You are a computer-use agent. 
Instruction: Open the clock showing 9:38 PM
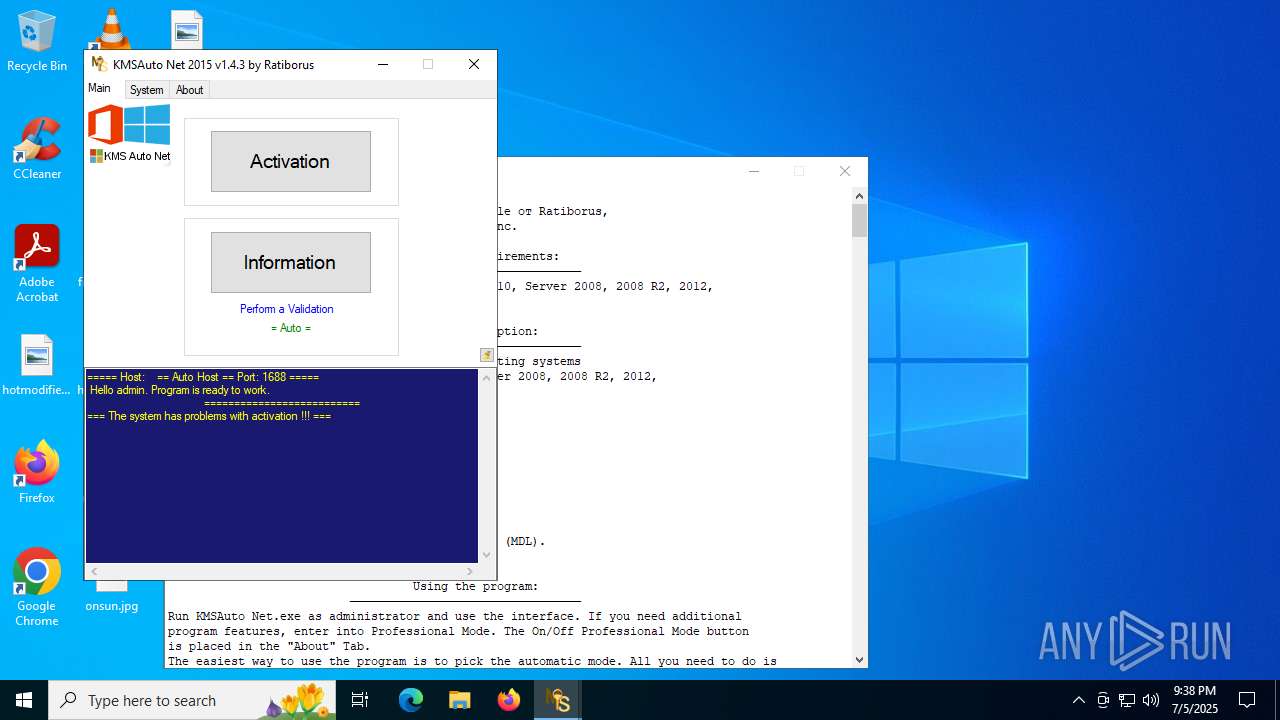[x=1195, y=700]
